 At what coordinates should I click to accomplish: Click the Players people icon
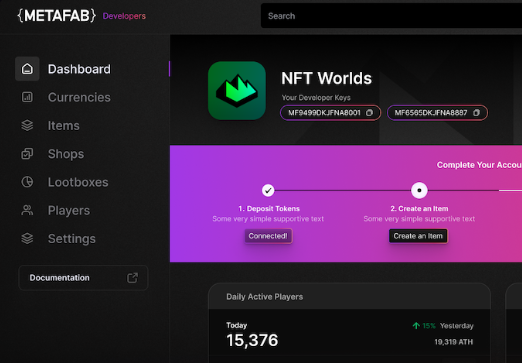pyautogui.click(x=27, y=210)
